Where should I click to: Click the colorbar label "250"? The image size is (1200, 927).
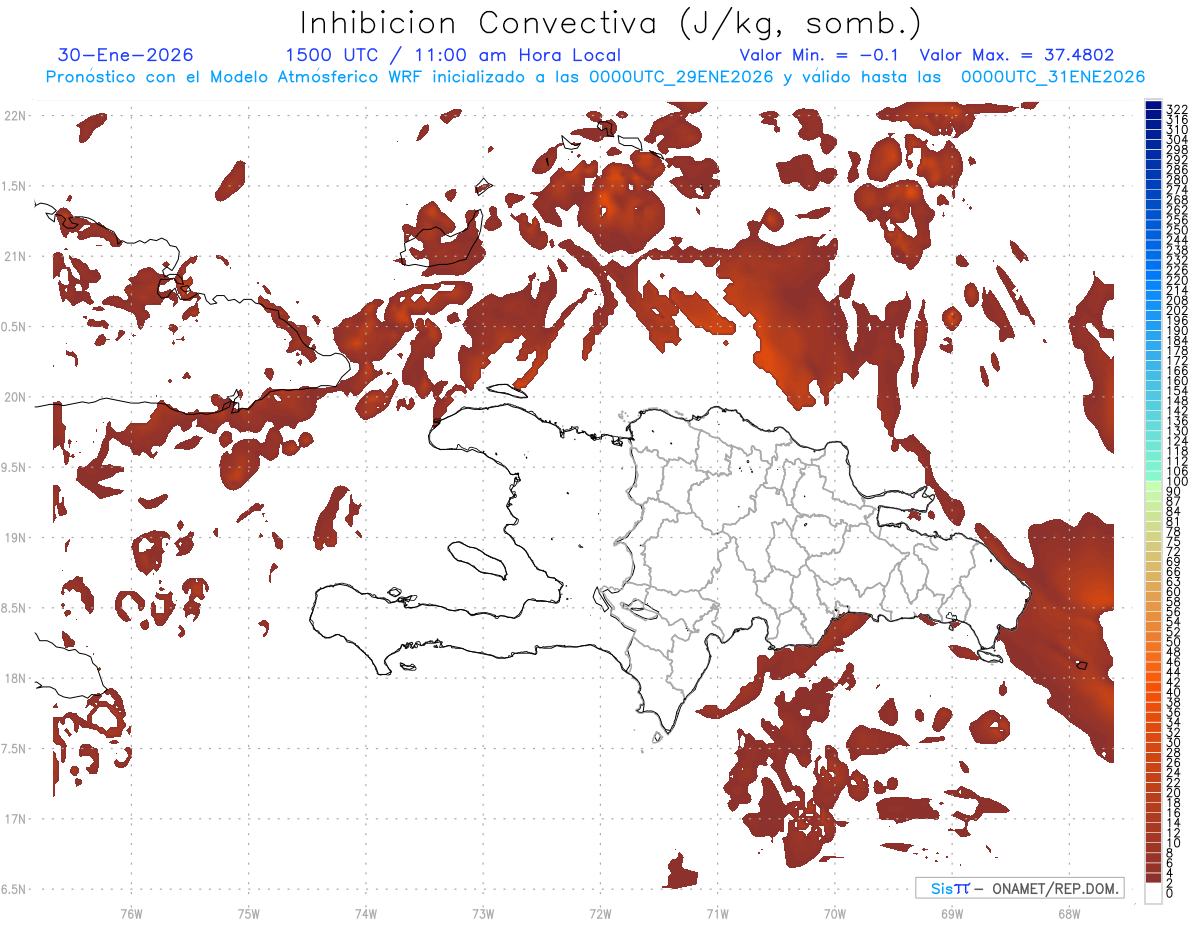tap(1177, 231)
